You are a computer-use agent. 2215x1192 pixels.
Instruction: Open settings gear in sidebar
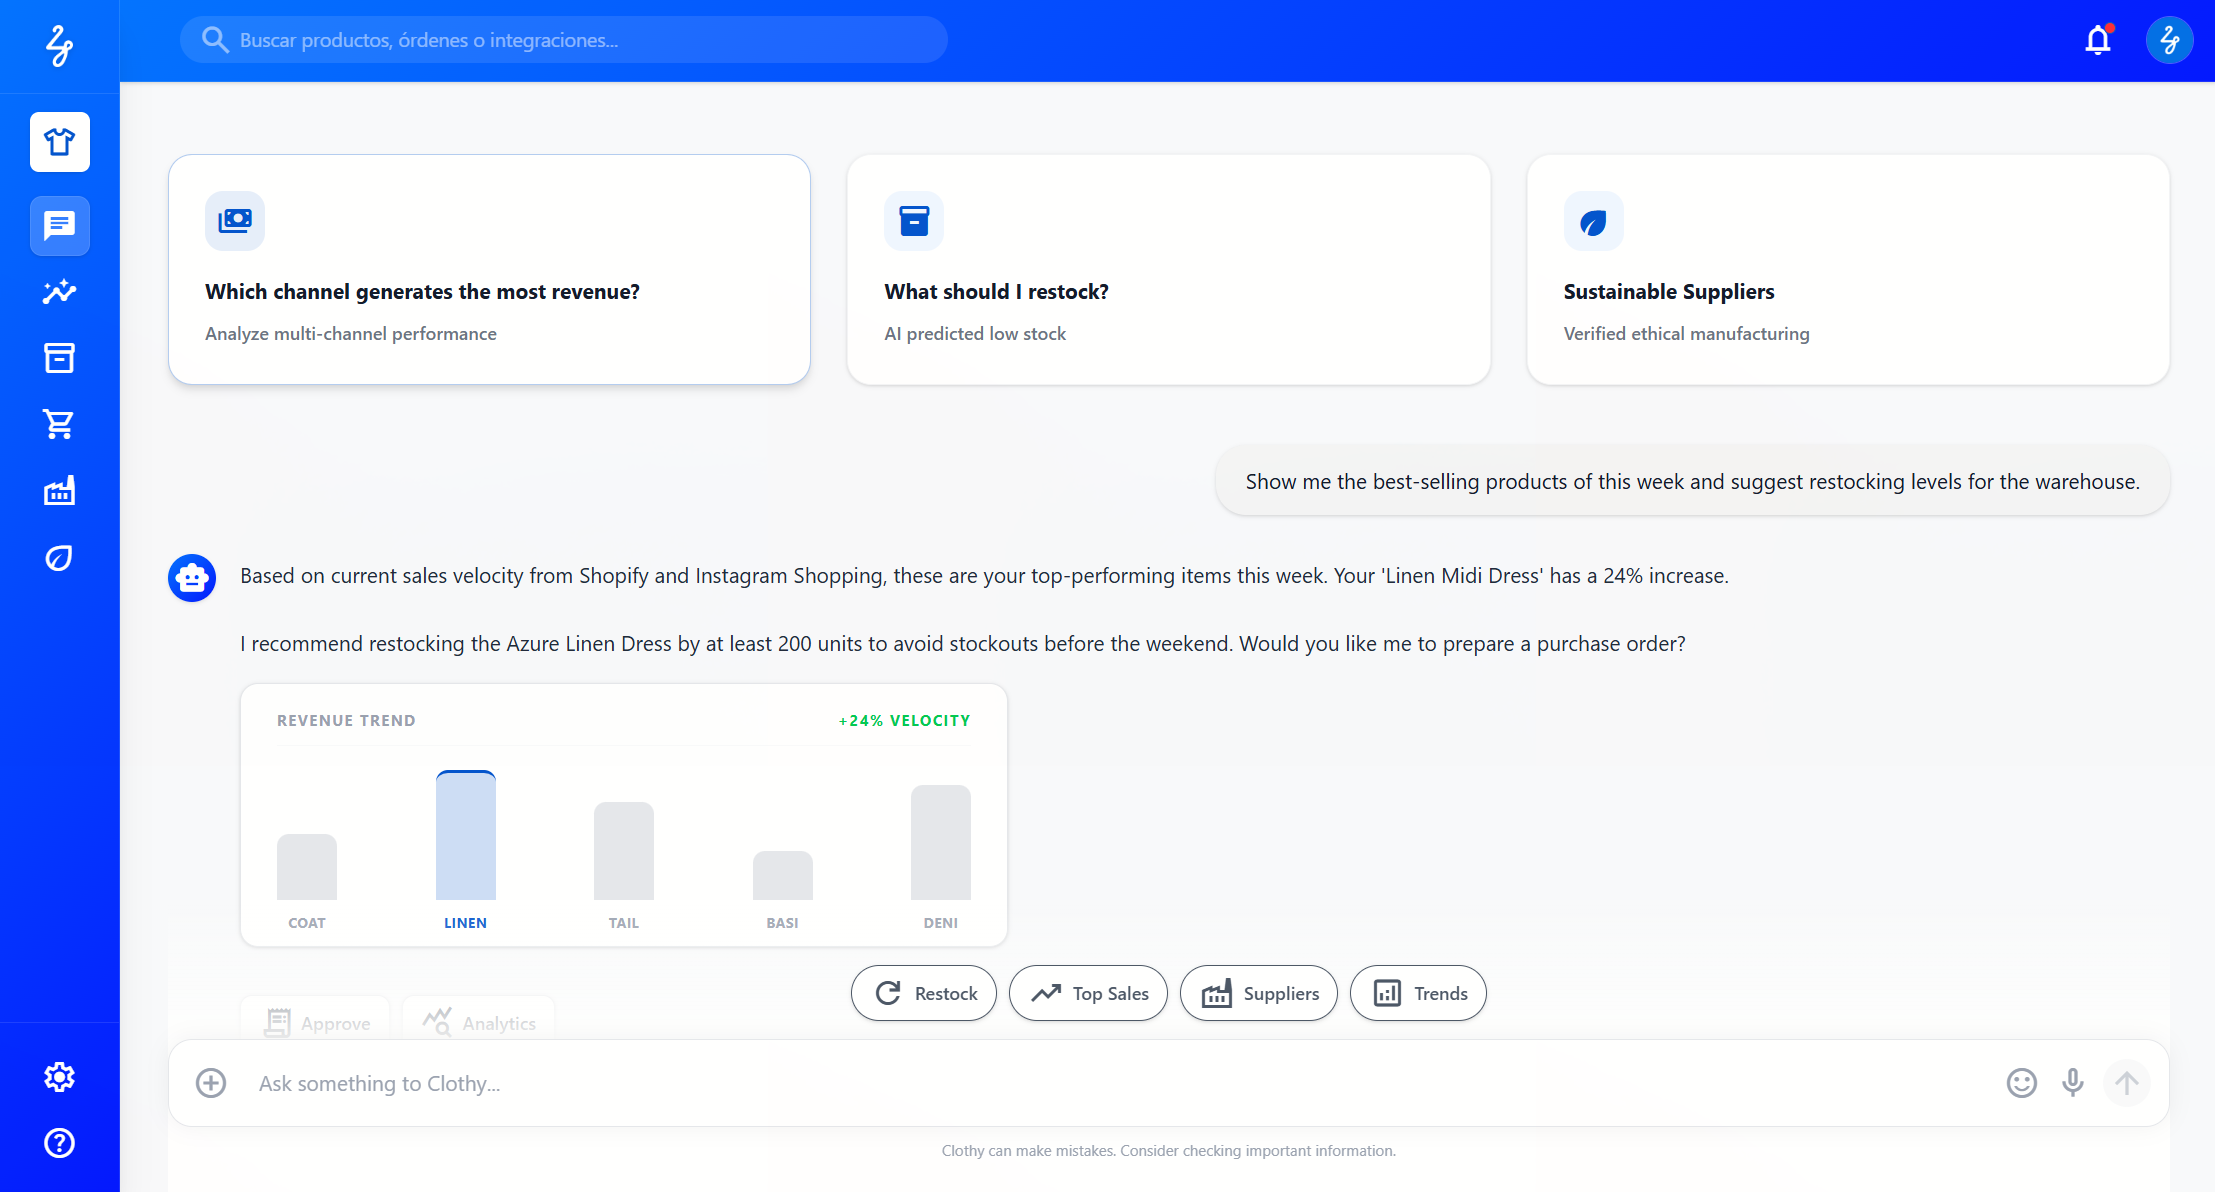click(x=59, y=1077)
